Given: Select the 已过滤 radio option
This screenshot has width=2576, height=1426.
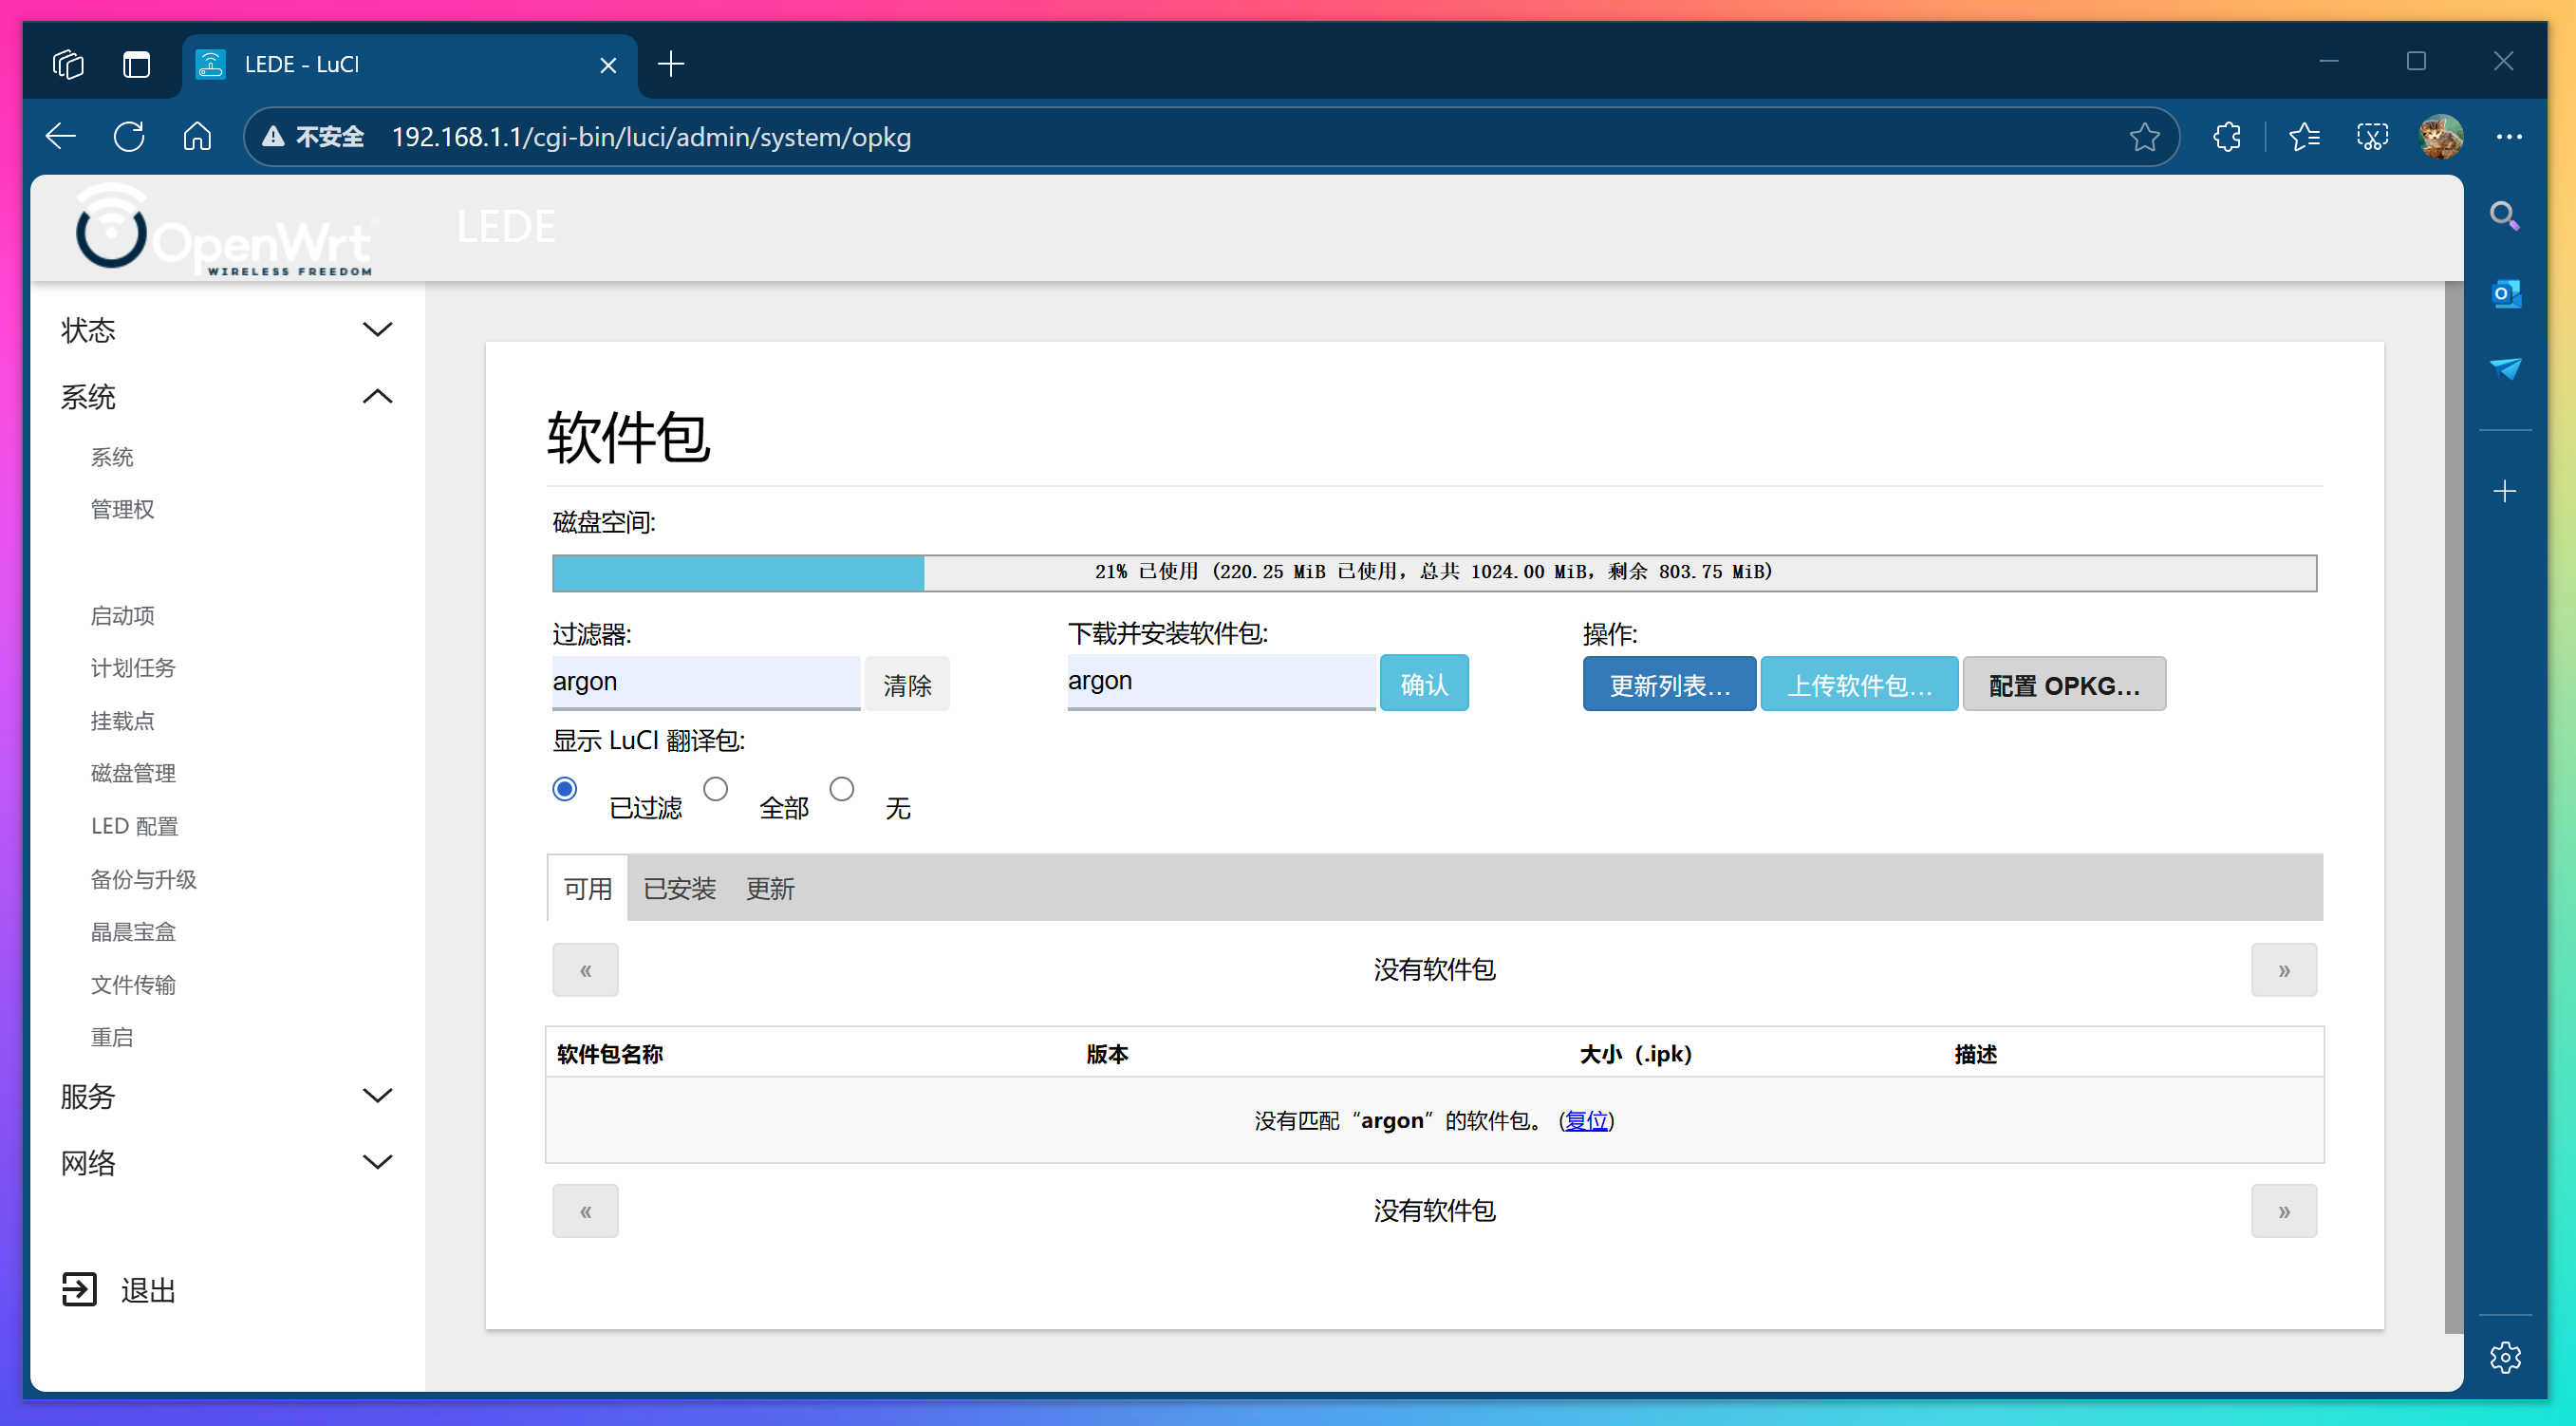Looking at the screenshot, I should [565, 789].
